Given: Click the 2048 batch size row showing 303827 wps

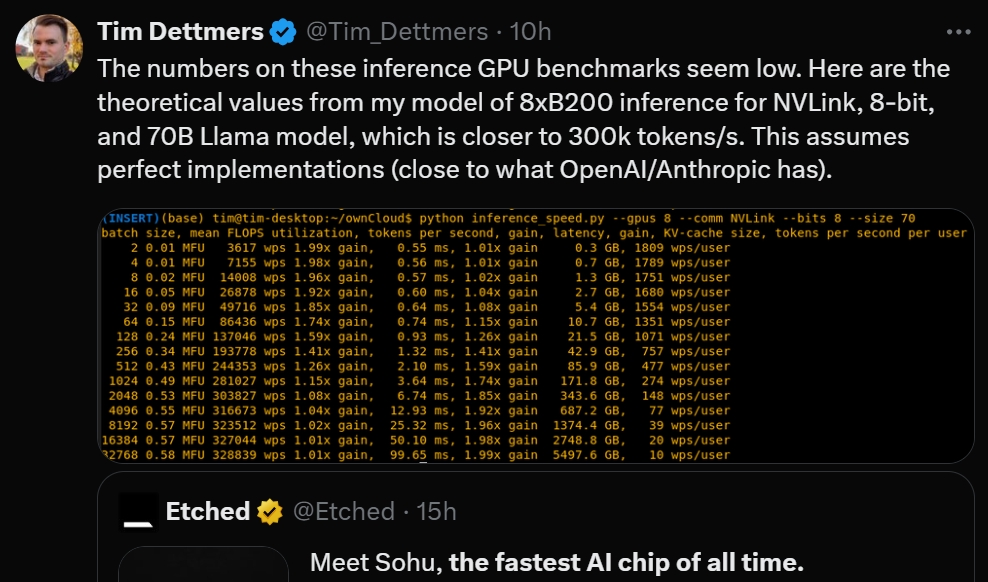Looking at the screenshot, I should coord(416,396).
